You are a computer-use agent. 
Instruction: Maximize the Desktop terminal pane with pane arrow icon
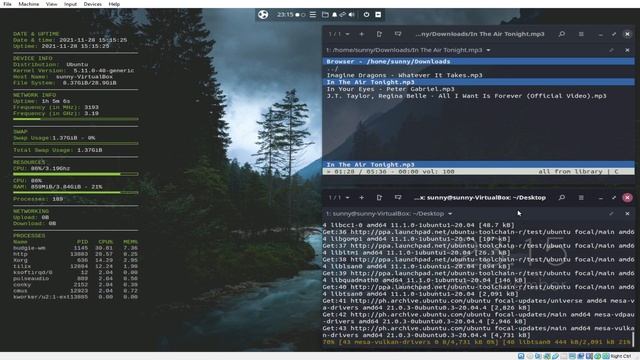pyautogui.click(x=611, y=214)
